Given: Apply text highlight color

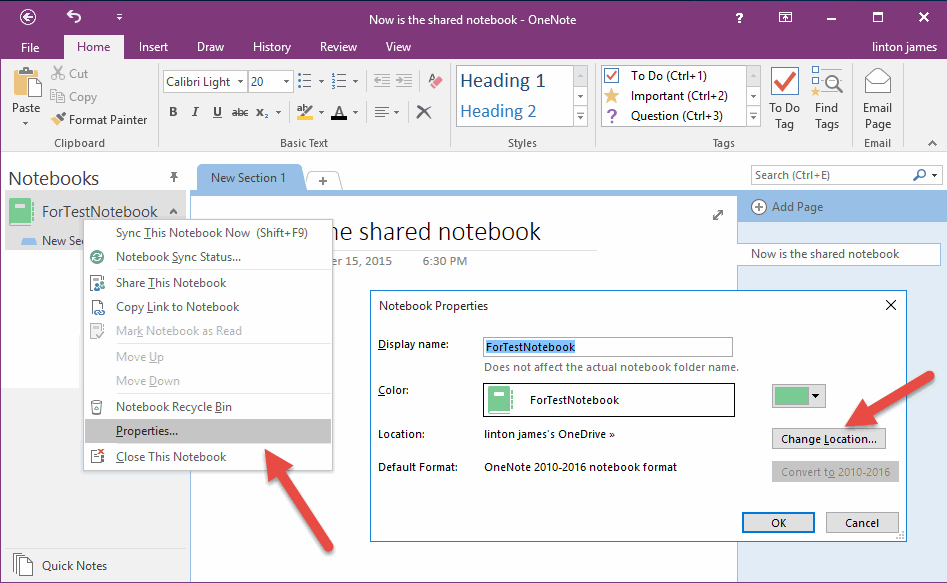Looking at the screenshot, I should tap(305, 112).
